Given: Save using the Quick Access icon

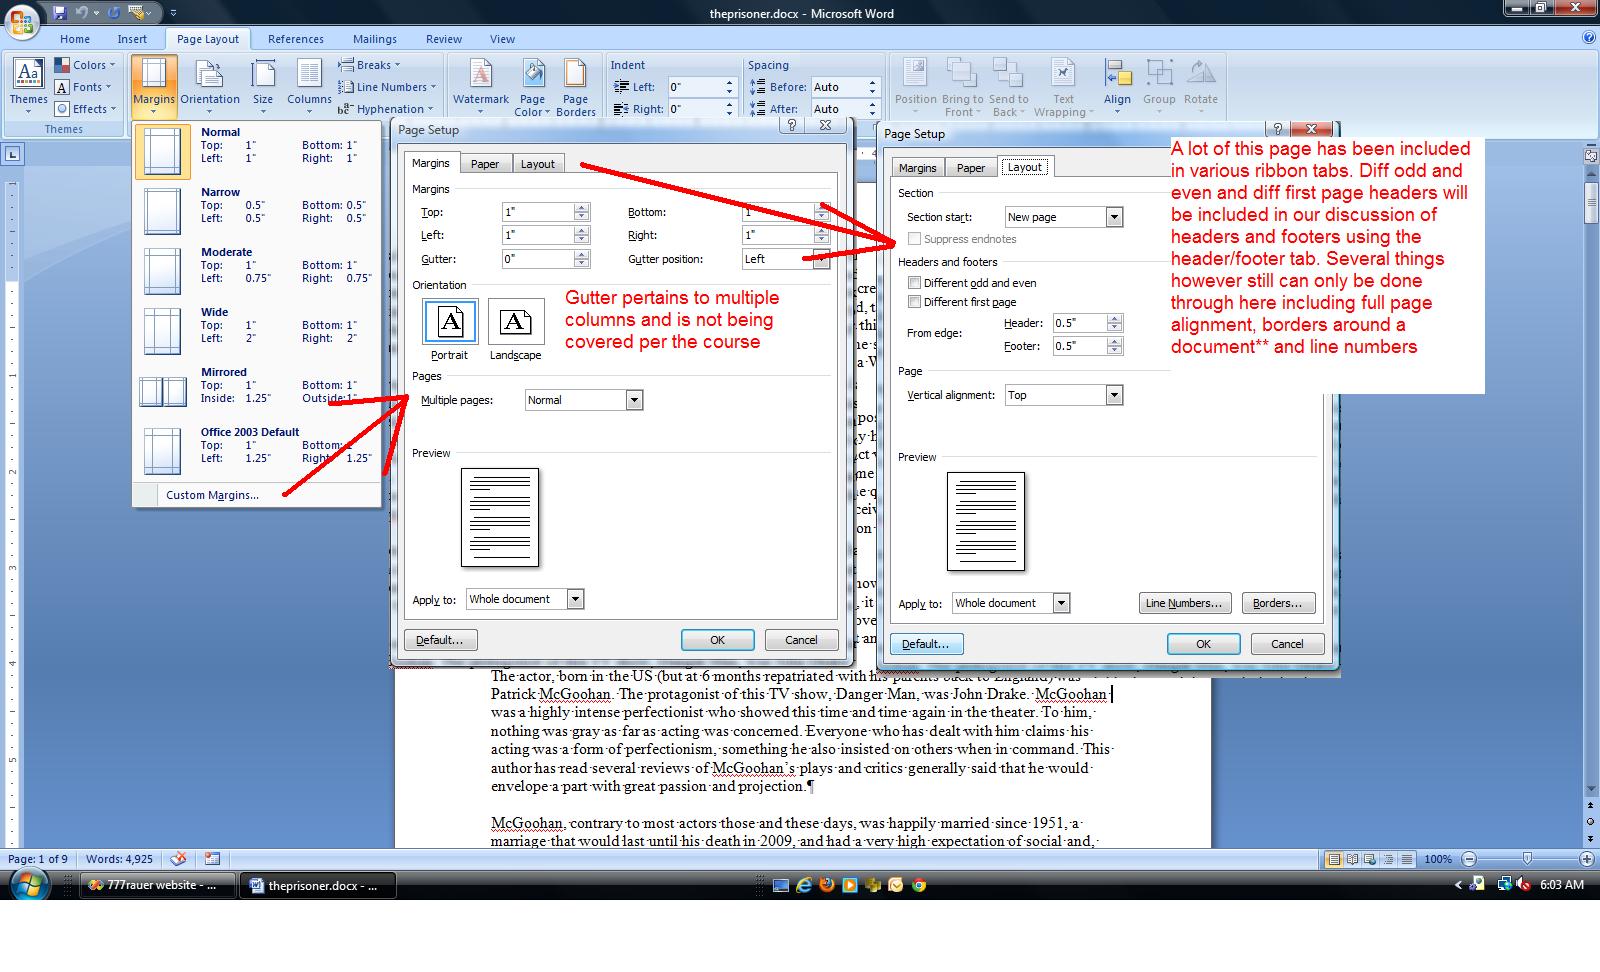Looking at the screenshot, I should point(60,13).
